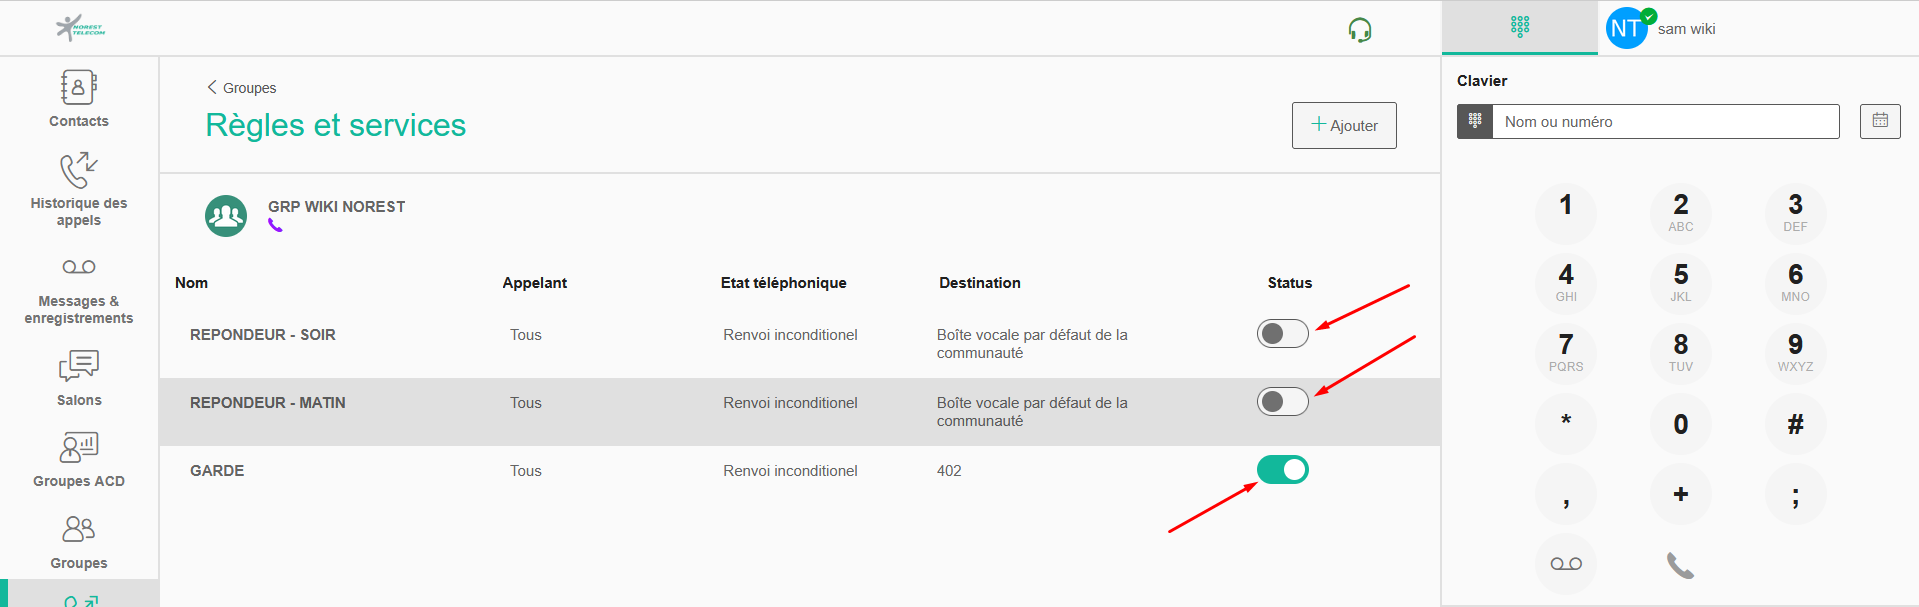Screen dimensions: 1919x607
Task: Click Renvoi inconditionel in the GARDE row
Action: pos(790,471)
